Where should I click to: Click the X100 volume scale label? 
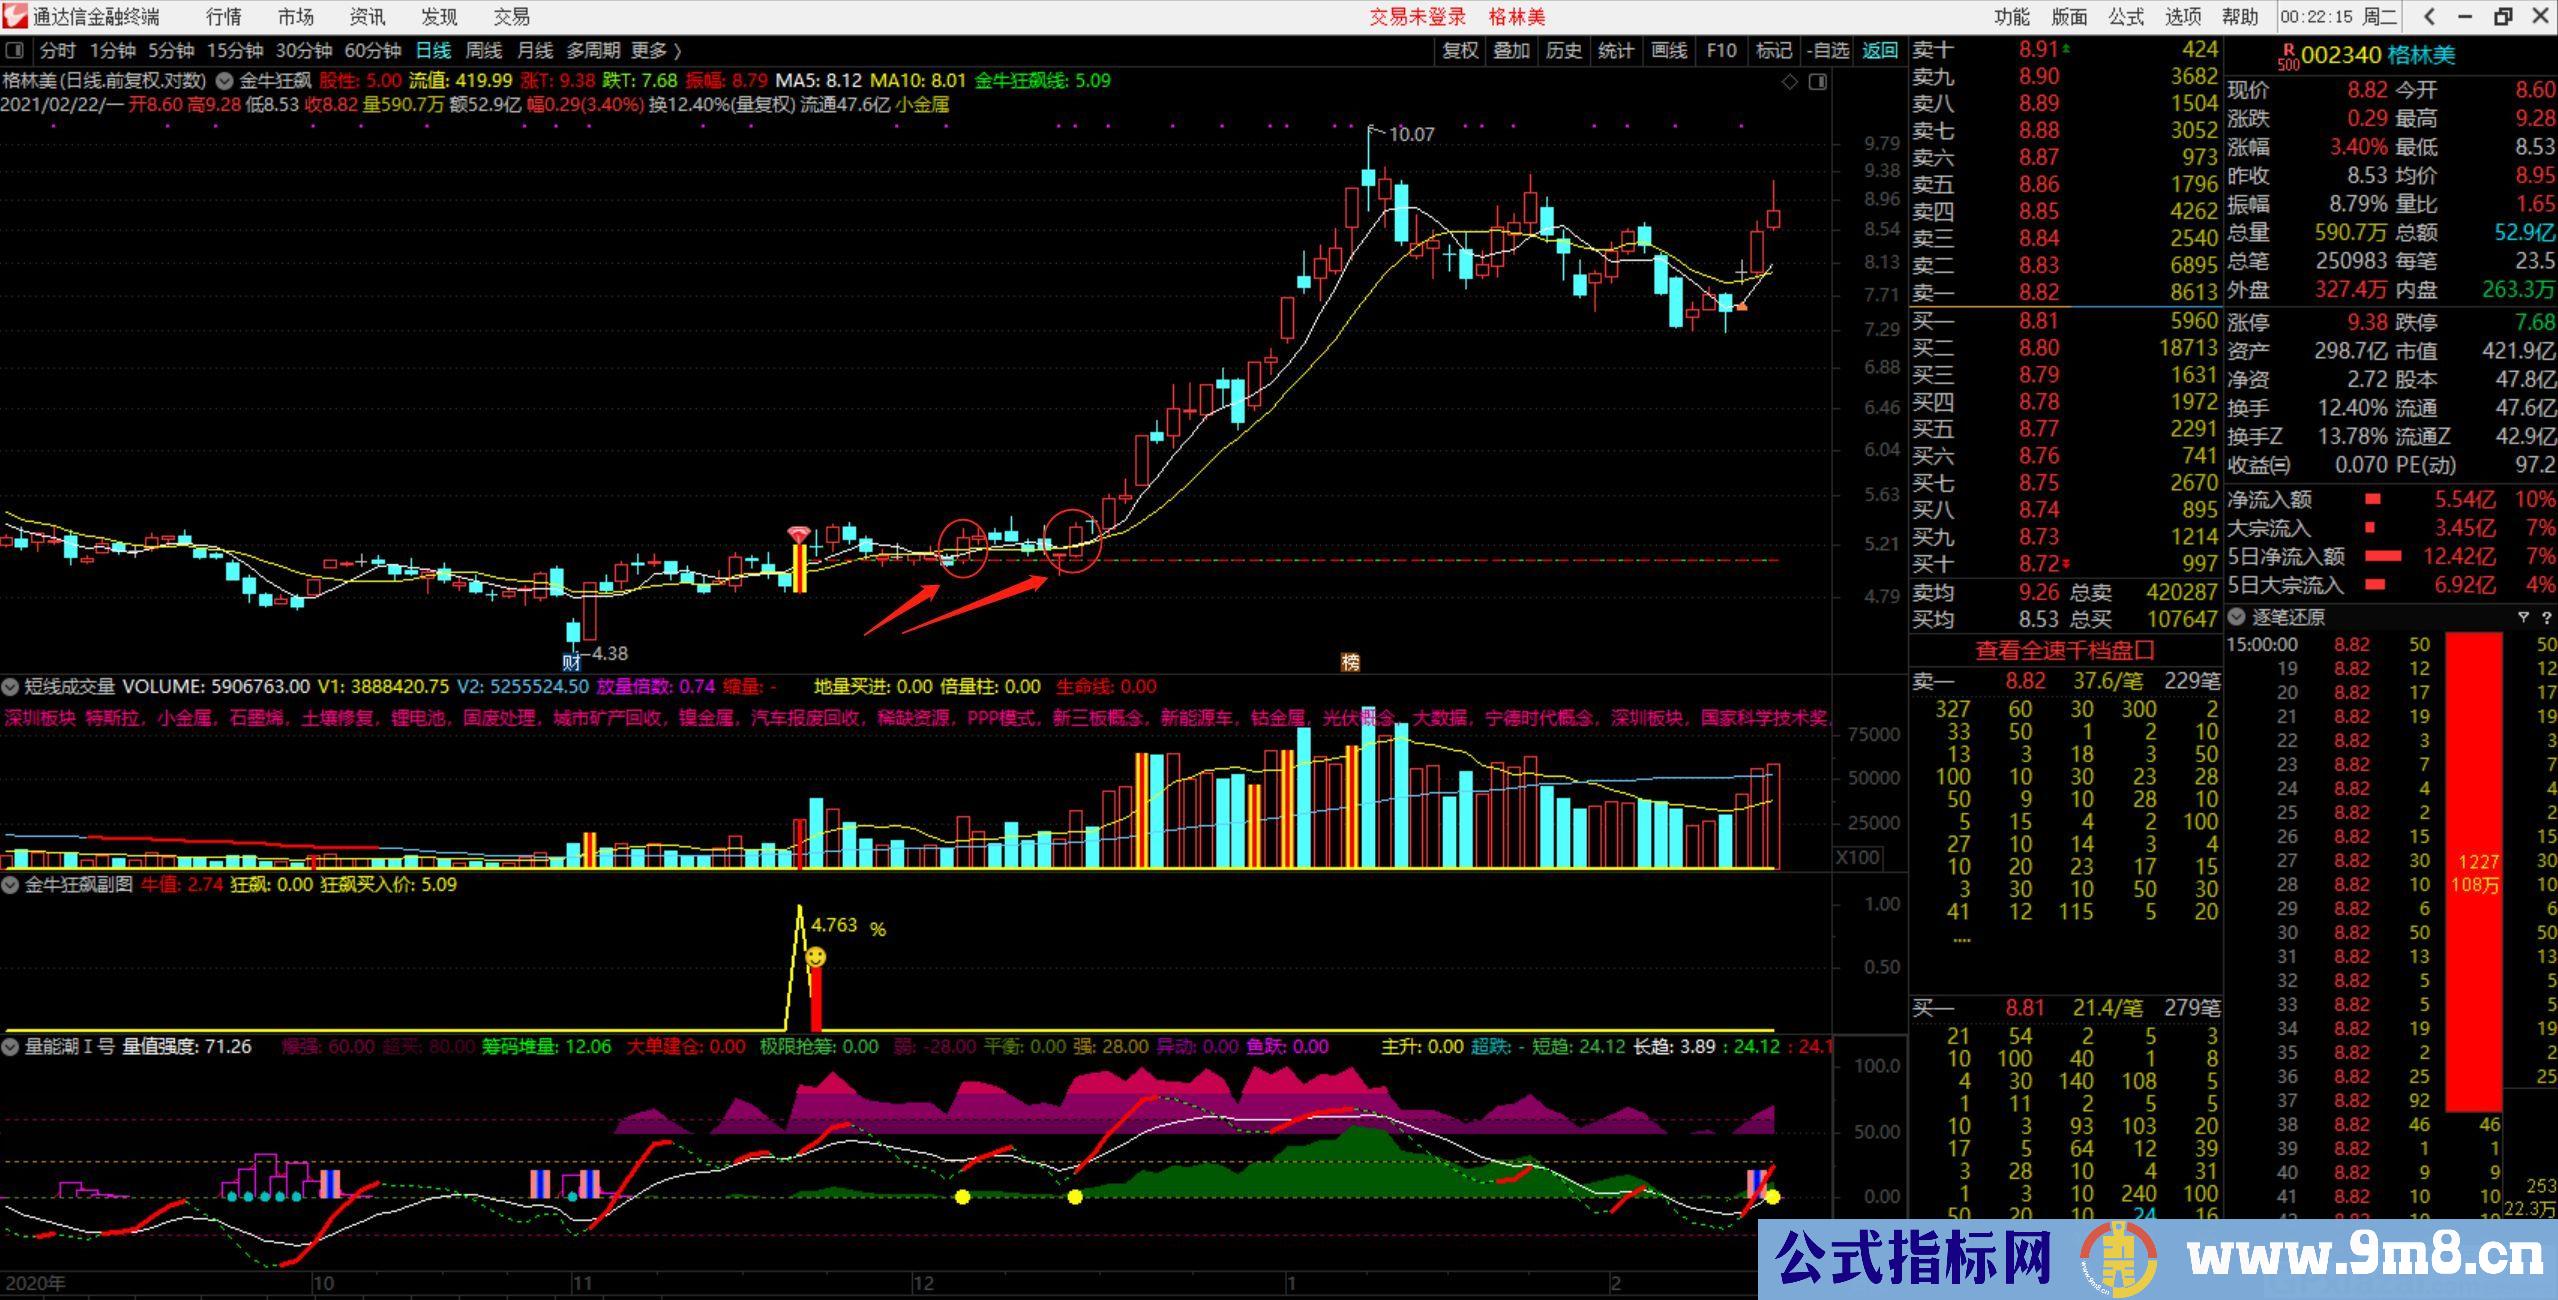[x=1857, y=857]
